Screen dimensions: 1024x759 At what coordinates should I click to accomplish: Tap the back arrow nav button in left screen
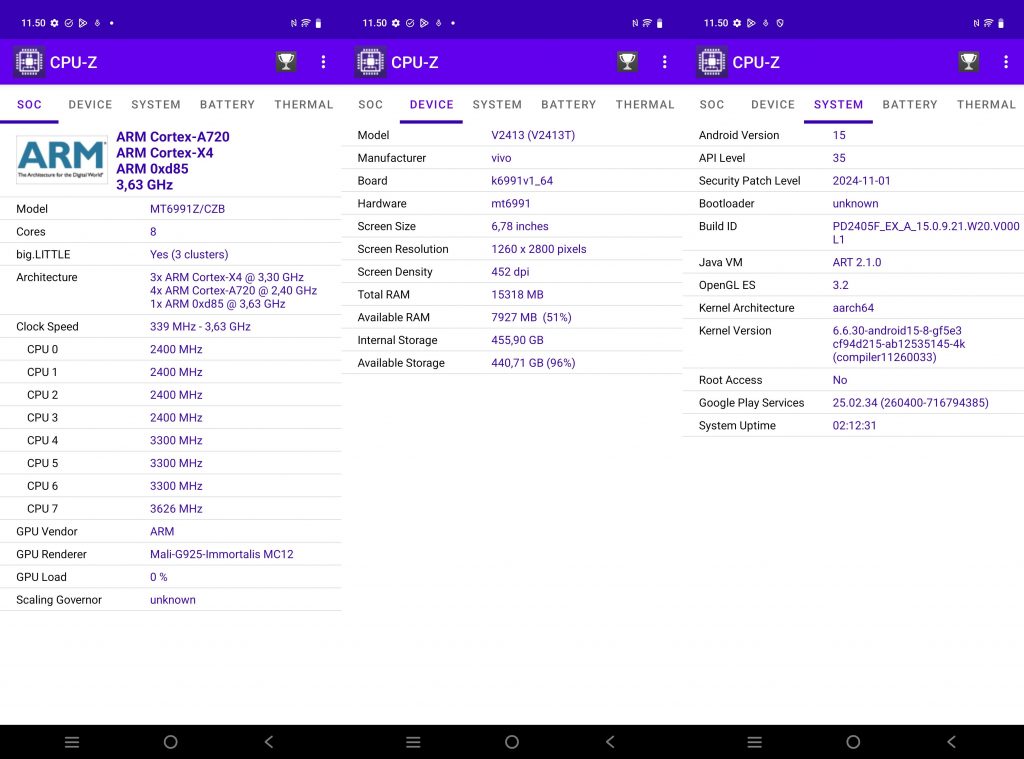(x=268, y=742)
